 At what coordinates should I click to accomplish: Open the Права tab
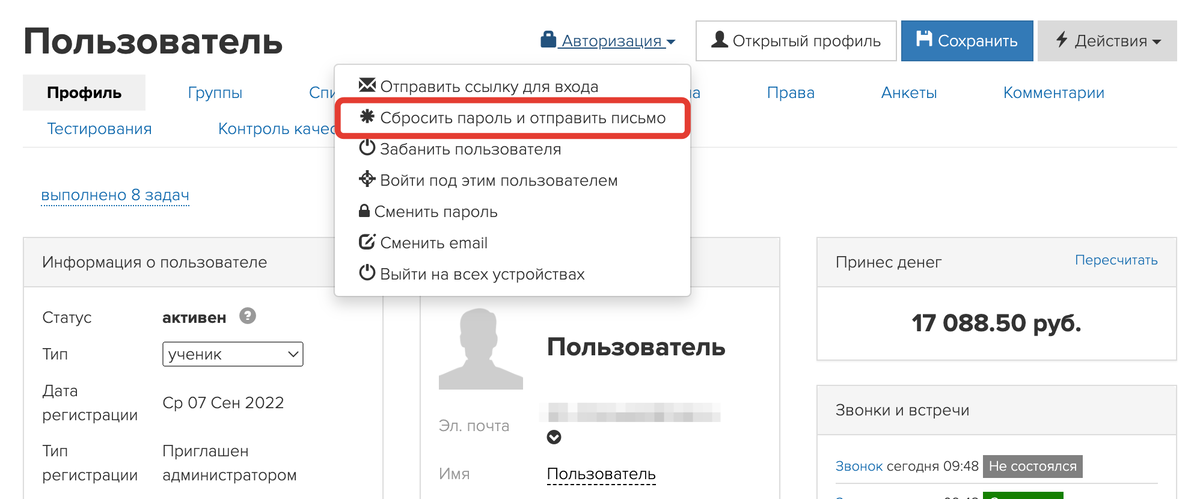click(x=790, y=93)
